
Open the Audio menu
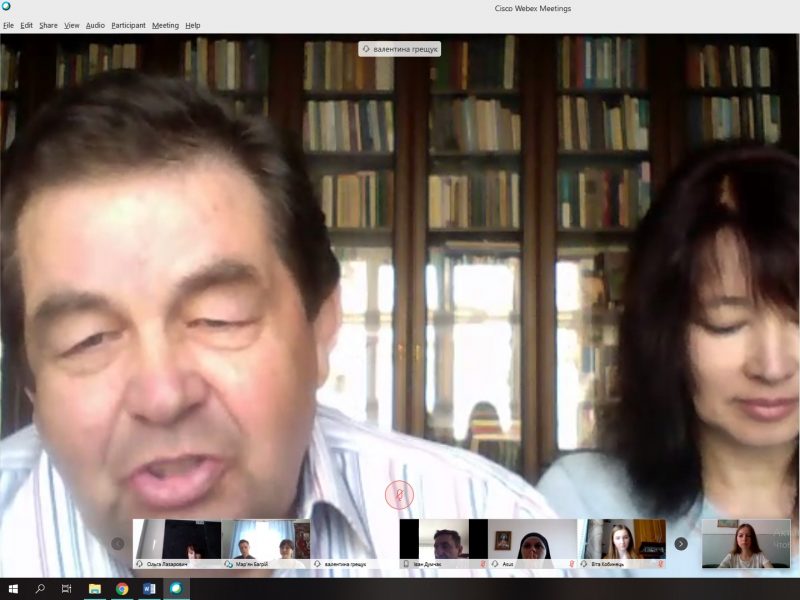pos(95,25)
